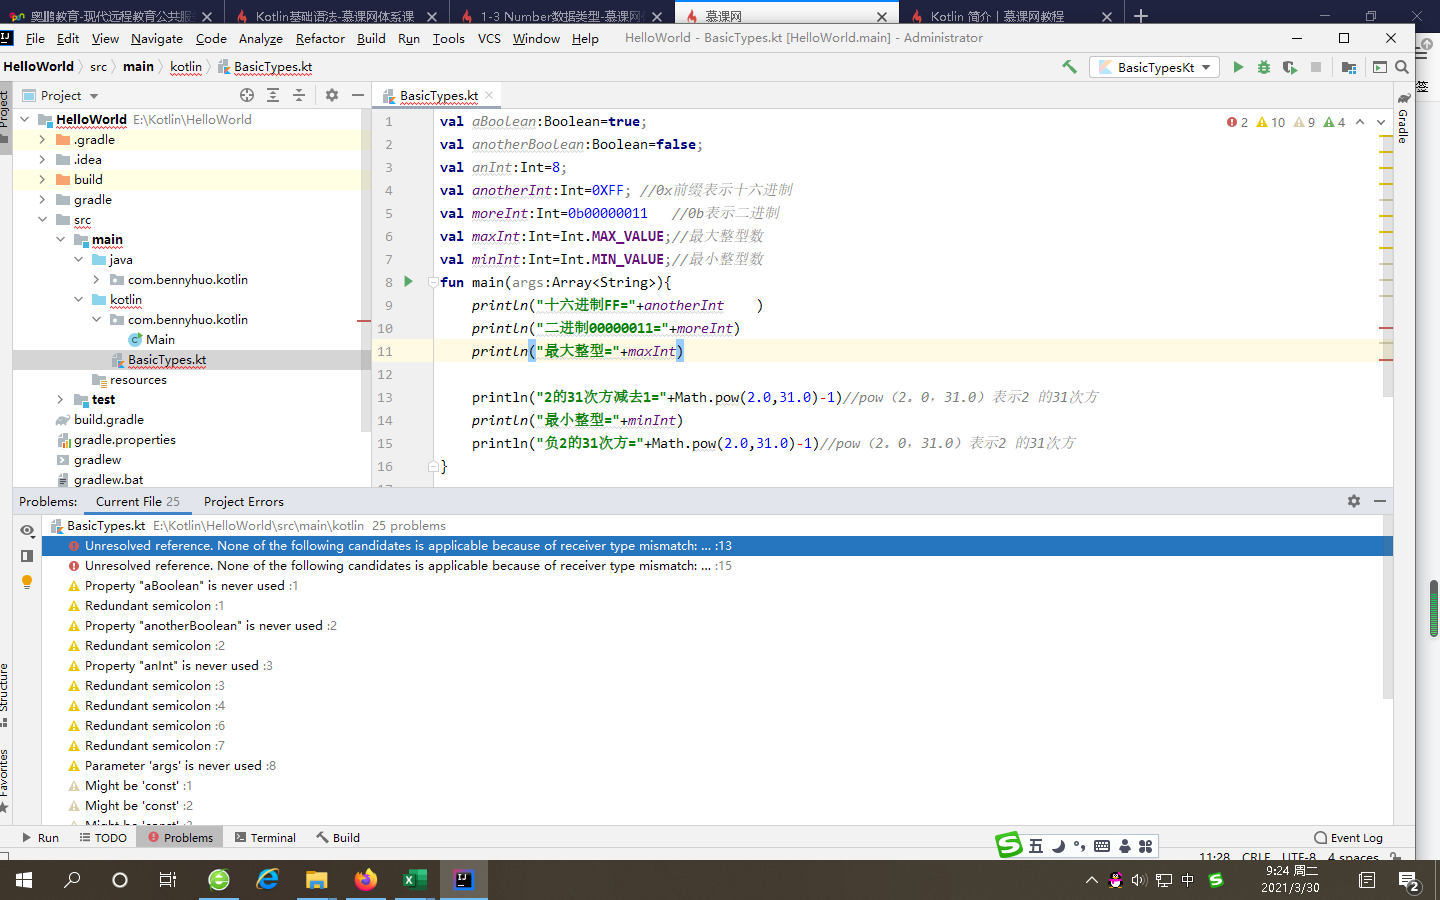This screenshot has width=1440, height=900.
Task: Select gradle.properties in the project tree
Action: [x=124, y=440]
